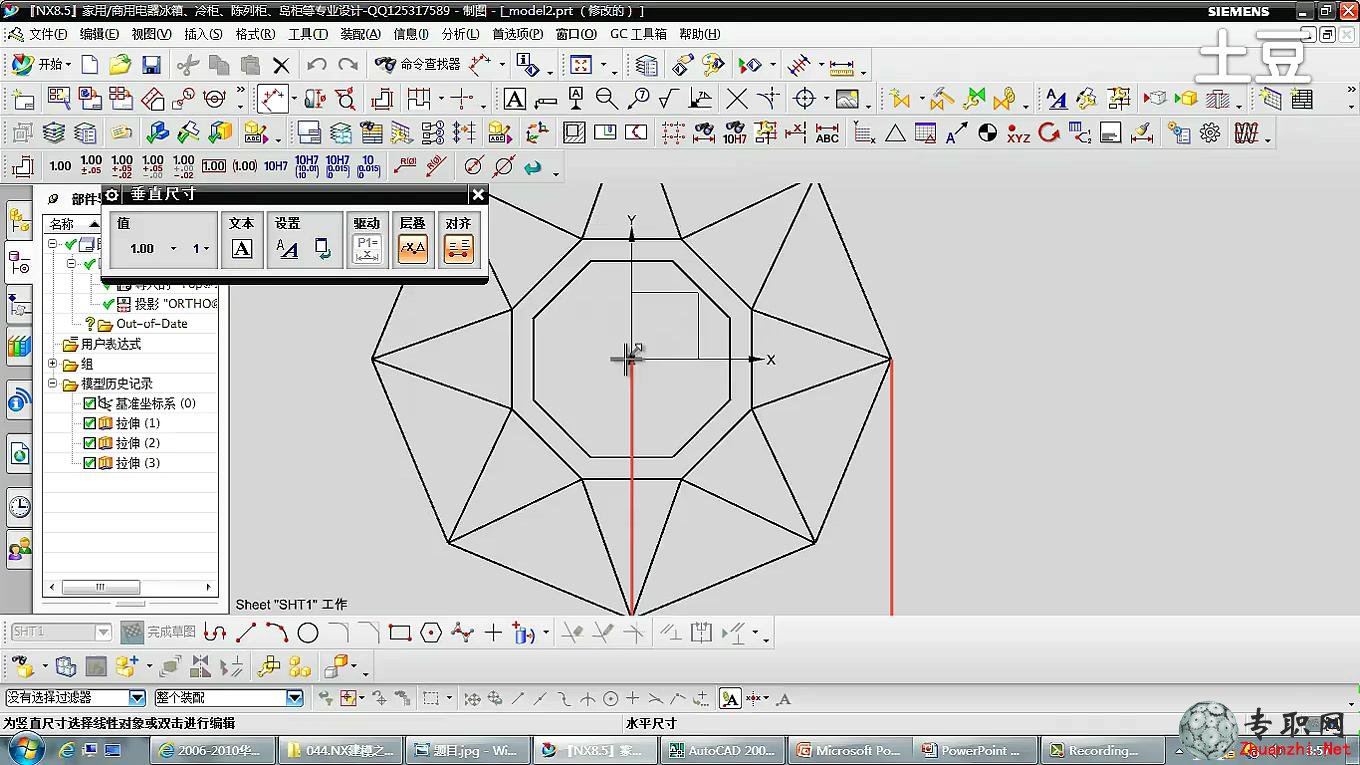Click the red circular arrow update icon
Screen dimensions: 1360x765
click(1049, 133)
